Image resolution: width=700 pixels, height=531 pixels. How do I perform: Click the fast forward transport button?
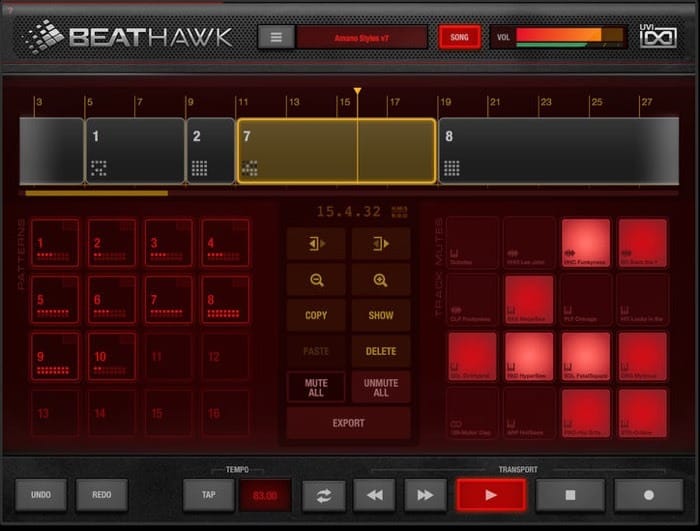(425, 495)
